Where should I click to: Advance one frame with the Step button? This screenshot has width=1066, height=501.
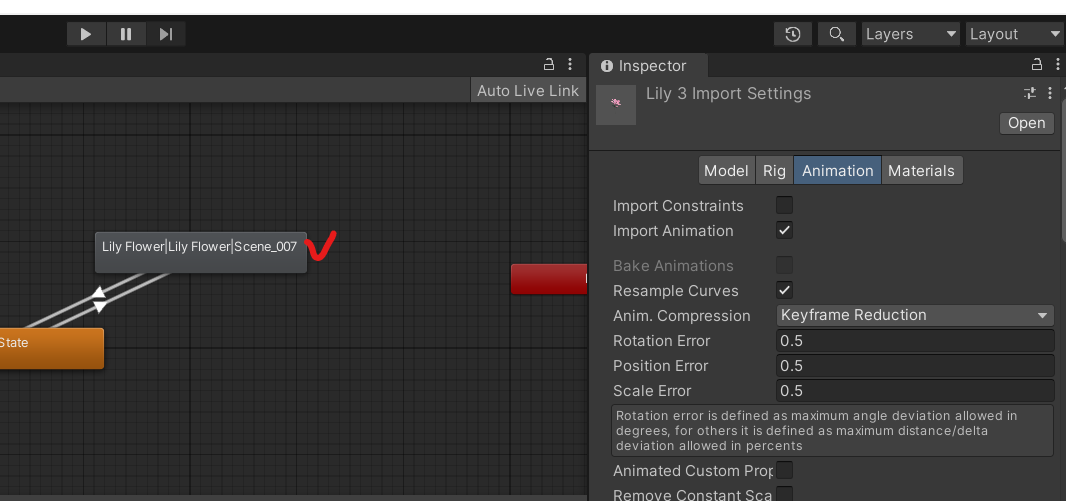coord(166,34)
